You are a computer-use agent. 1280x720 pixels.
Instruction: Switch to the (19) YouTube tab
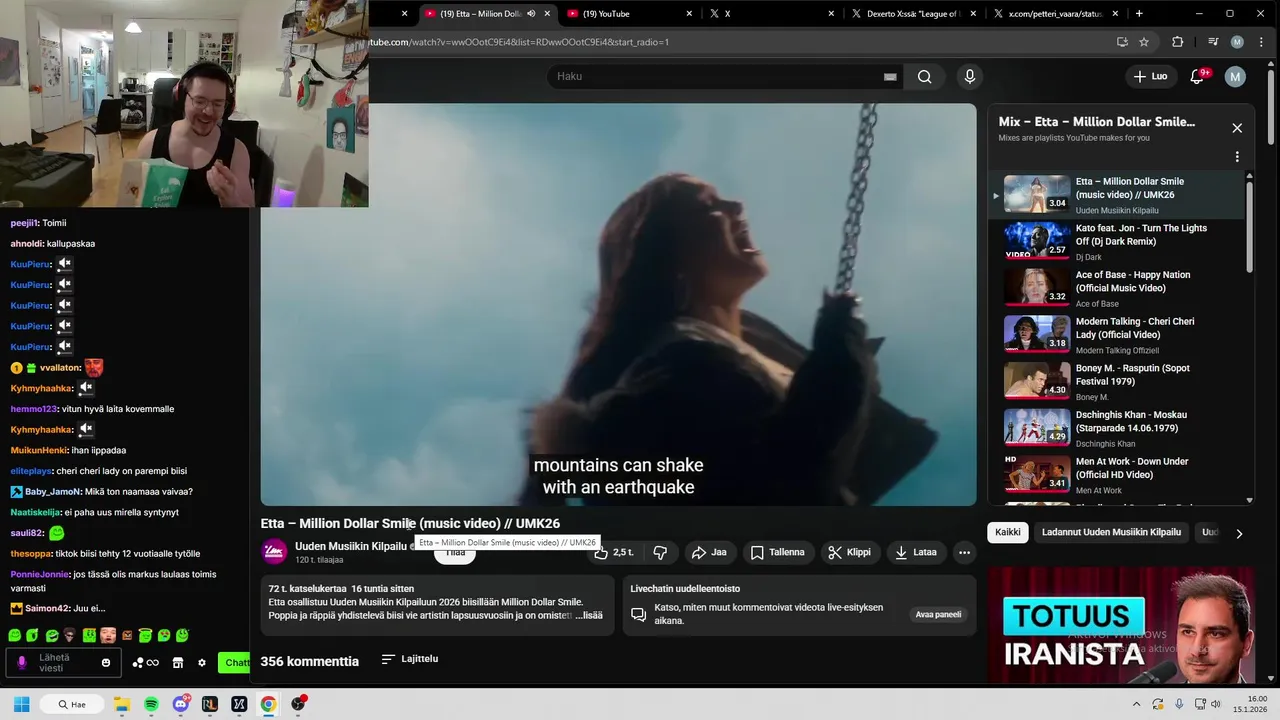pyautogui.click(x=630, y=14)
